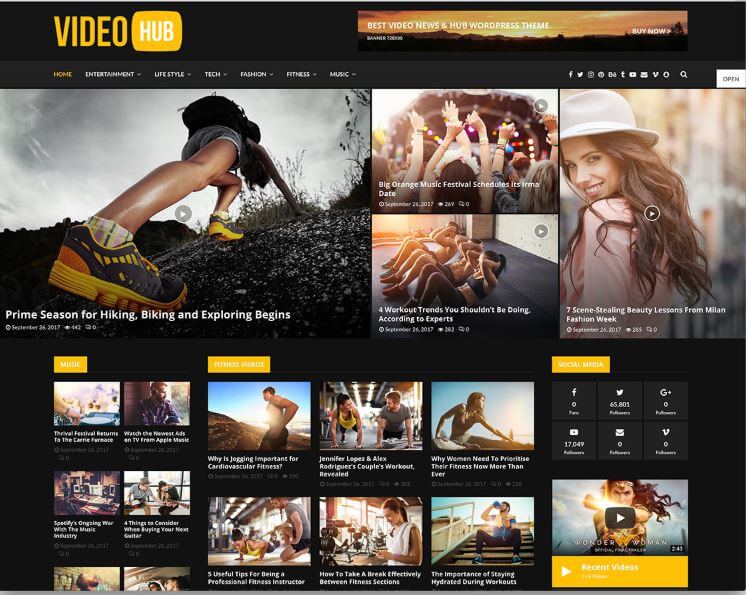The width and height of the screenshot is (746, 595).
Task: Open the Twitter 65,801 followers tile
Action: click(619, 401)
